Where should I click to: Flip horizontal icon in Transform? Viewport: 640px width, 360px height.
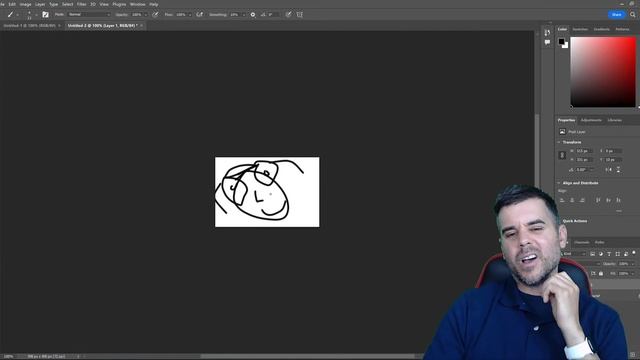(x=609, y=169)
